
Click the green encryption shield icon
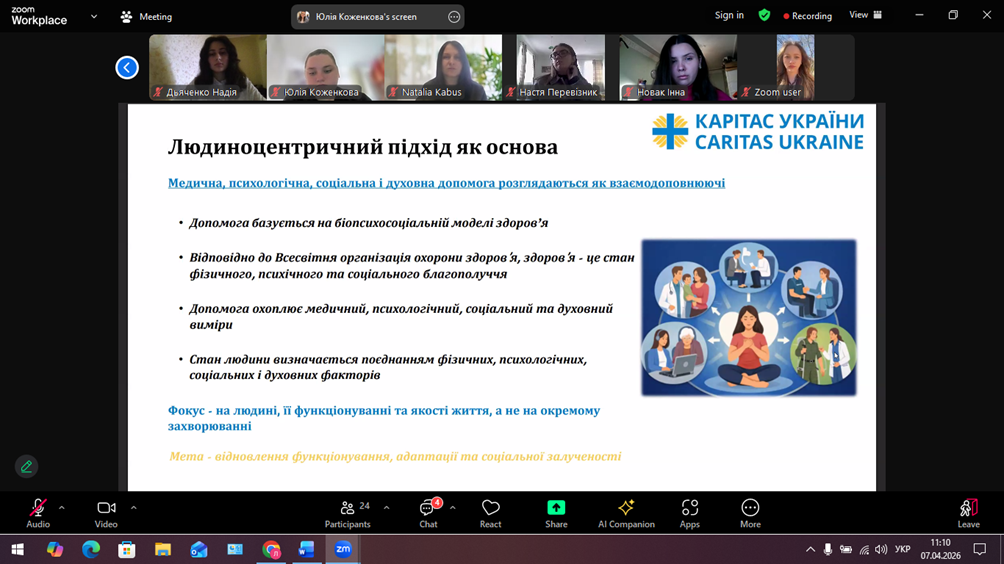[x=764, y=16]
